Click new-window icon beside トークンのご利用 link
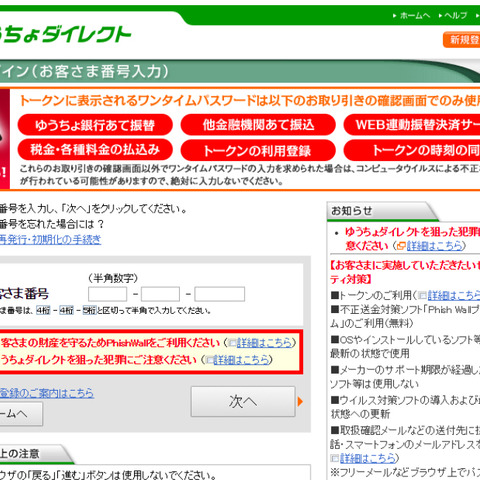The image size is (480, 480). pyautogui.click(x=423, y=295)
